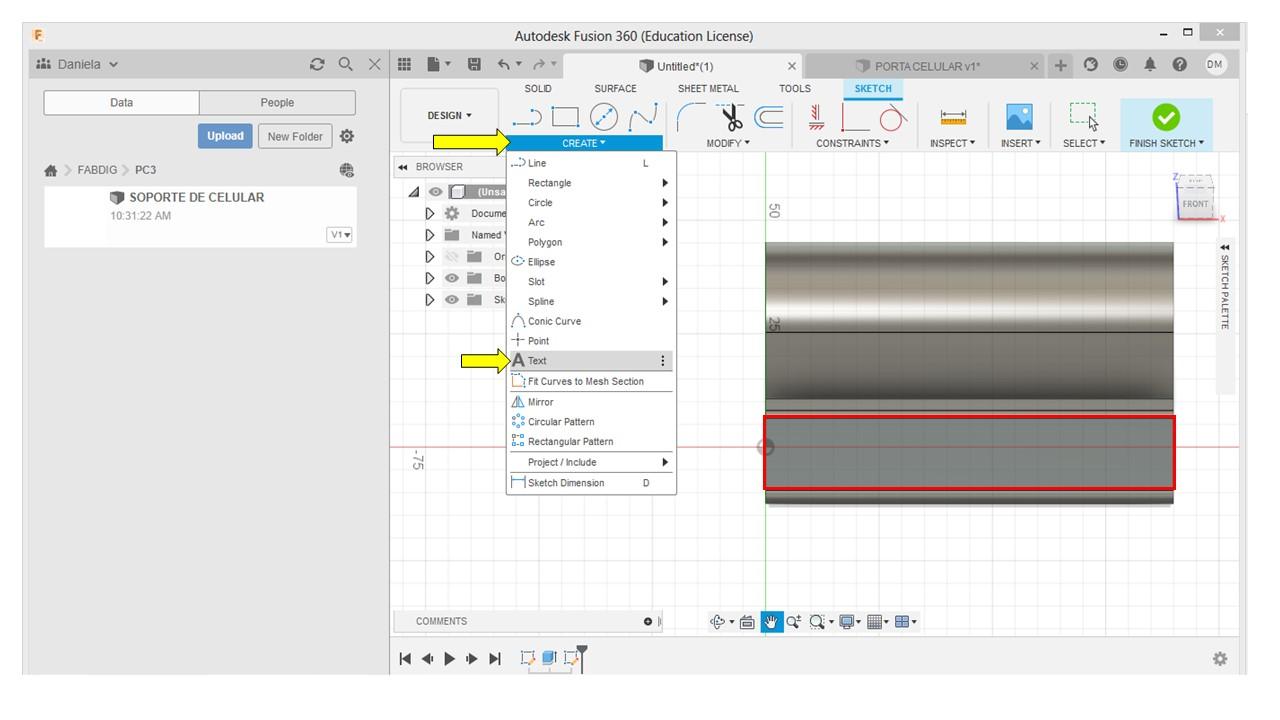
Task: Add a new design tab
Action: pos(1061,66)
